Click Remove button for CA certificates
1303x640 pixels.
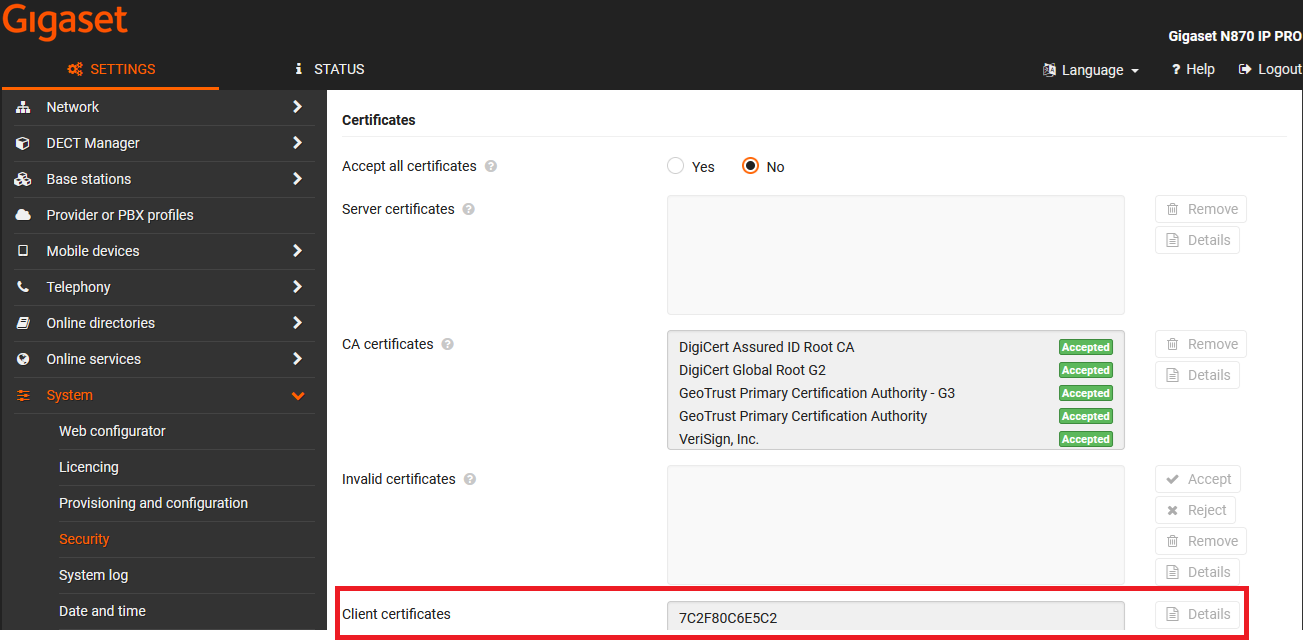(1201, 344)
